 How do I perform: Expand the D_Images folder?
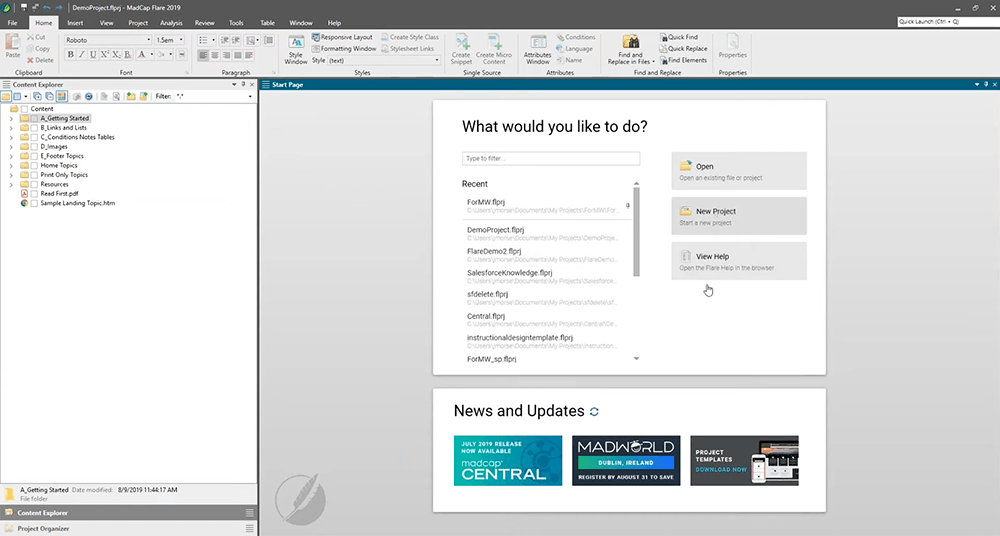(11, 147)
